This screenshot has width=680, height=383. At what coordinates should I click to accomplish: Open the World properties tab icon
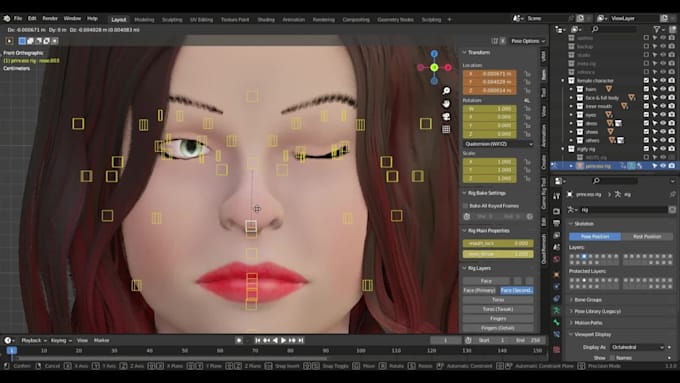click(x=556, y=259)
